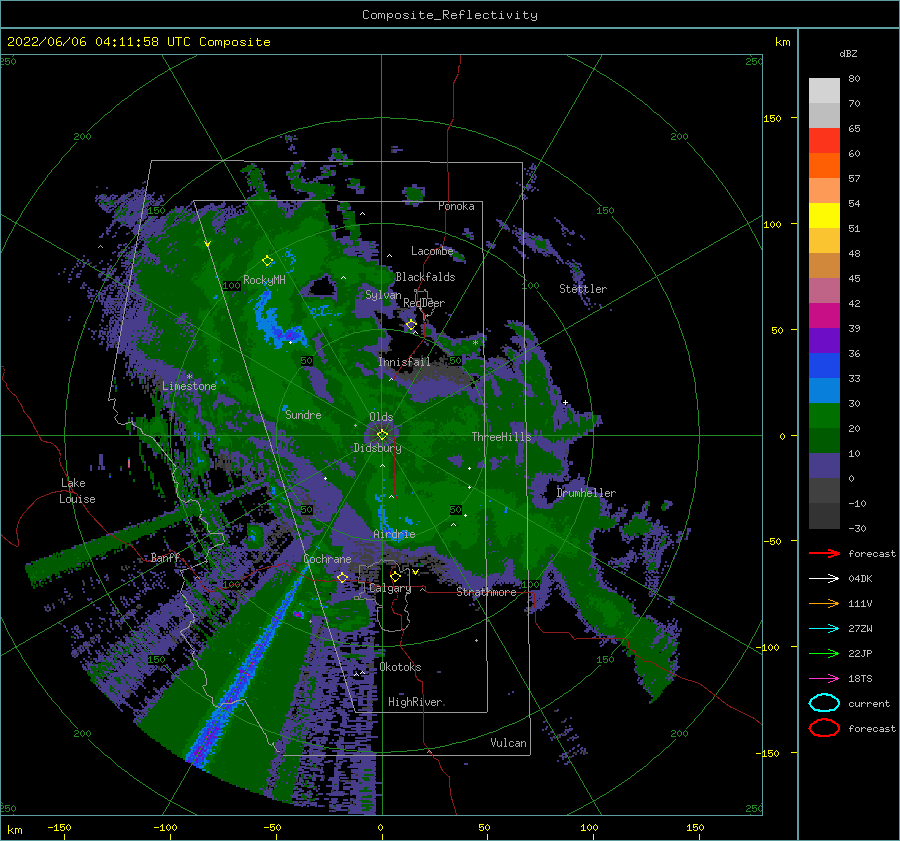Pick the indigo 0-10 dBZ swatch
This screenshot has width=900, height=841.
(x=824, y=466)
